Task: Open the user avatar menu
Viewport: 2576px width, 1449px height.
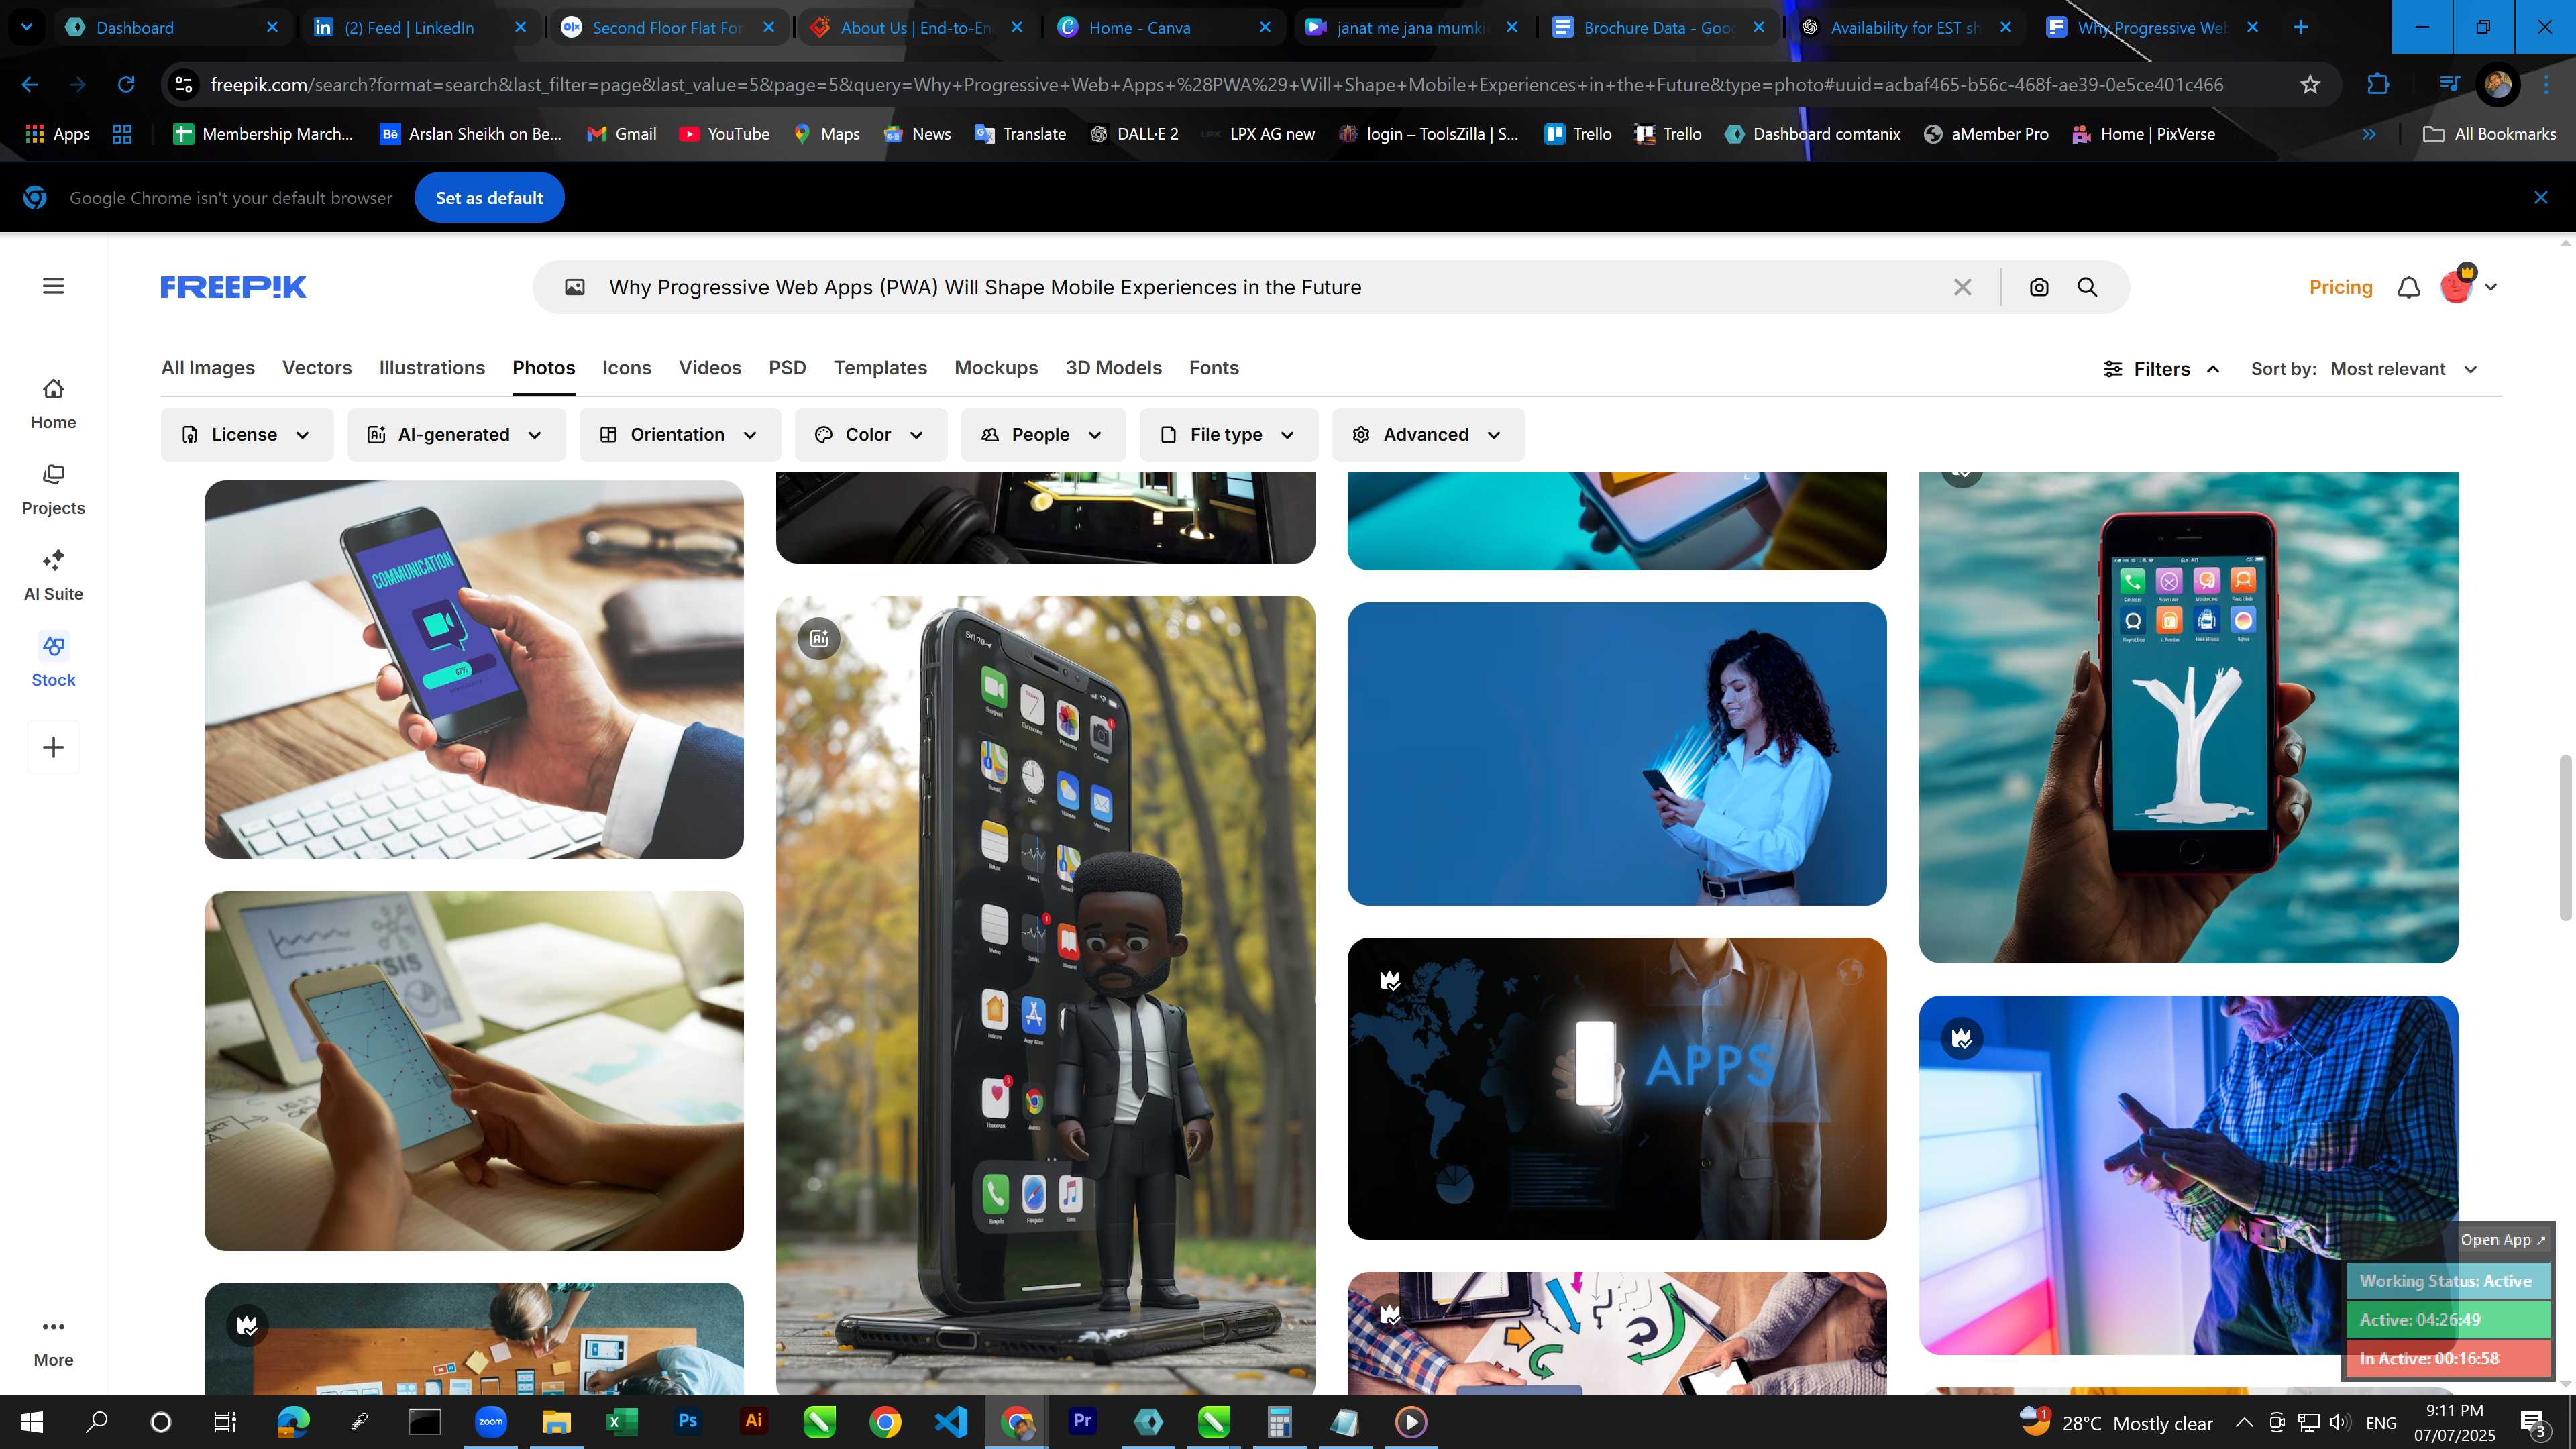Action: click(x=2467, y=286)
